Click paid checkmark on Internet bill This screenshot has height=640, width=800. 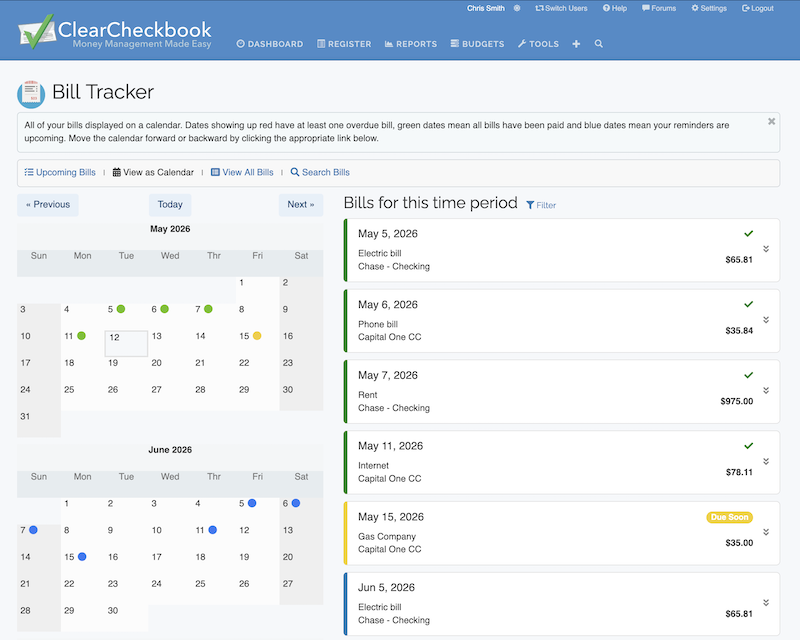pos(748,446)
